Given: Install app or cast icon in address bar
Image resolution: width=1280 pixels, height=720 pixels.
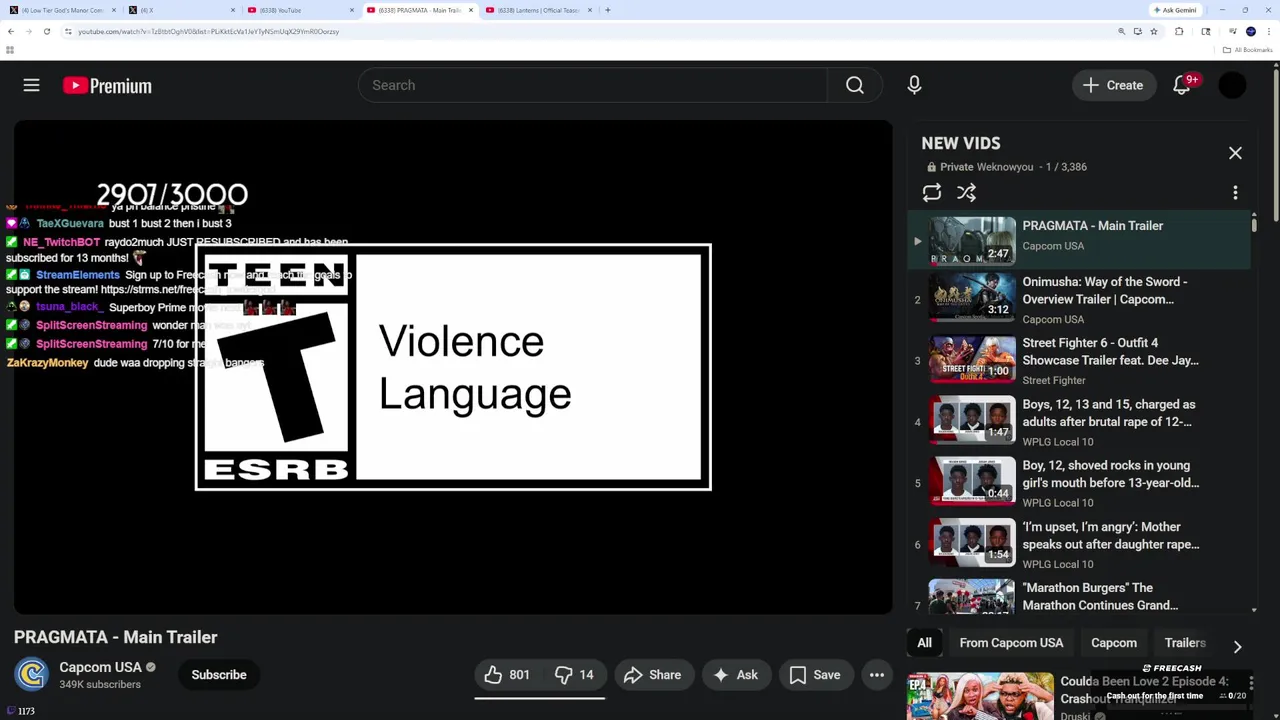Looking at the screenshot, I should [x=1137, y=32].
